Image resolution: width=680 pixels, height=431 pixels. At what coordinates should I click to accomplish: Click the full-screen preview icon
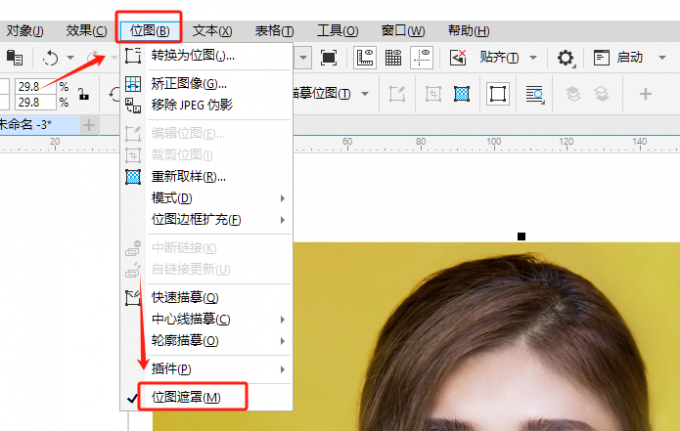(329, 57)
